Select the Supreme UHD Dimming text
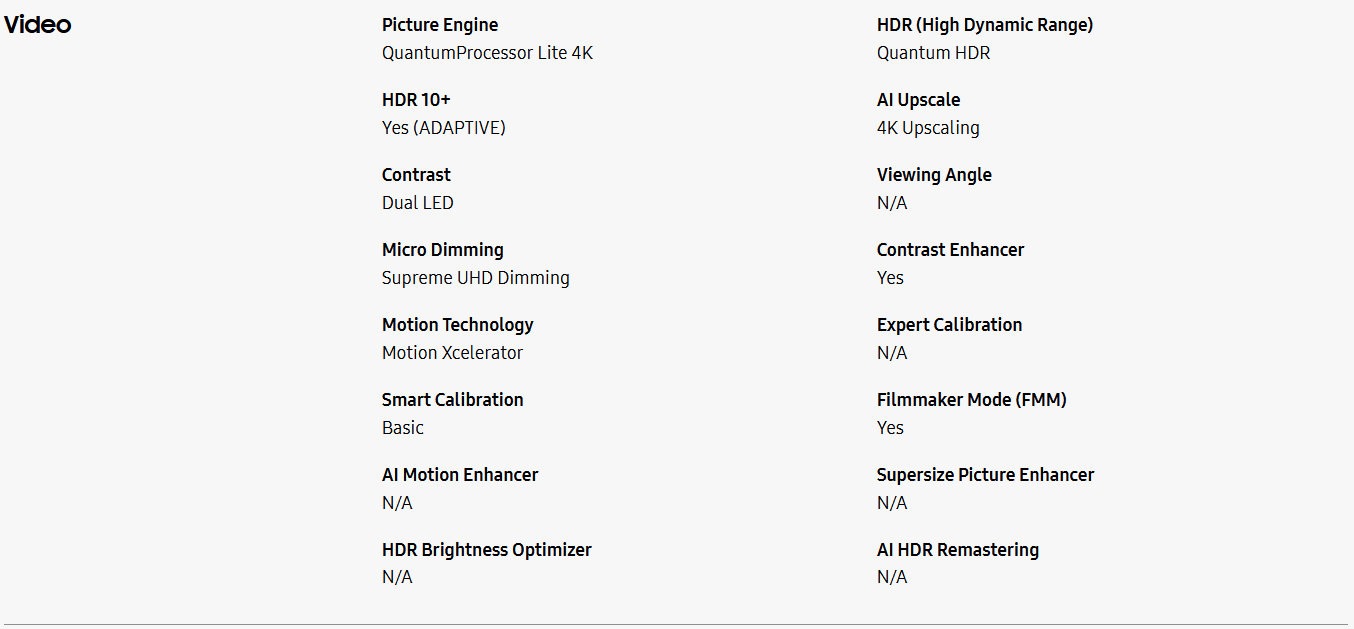 475,278
